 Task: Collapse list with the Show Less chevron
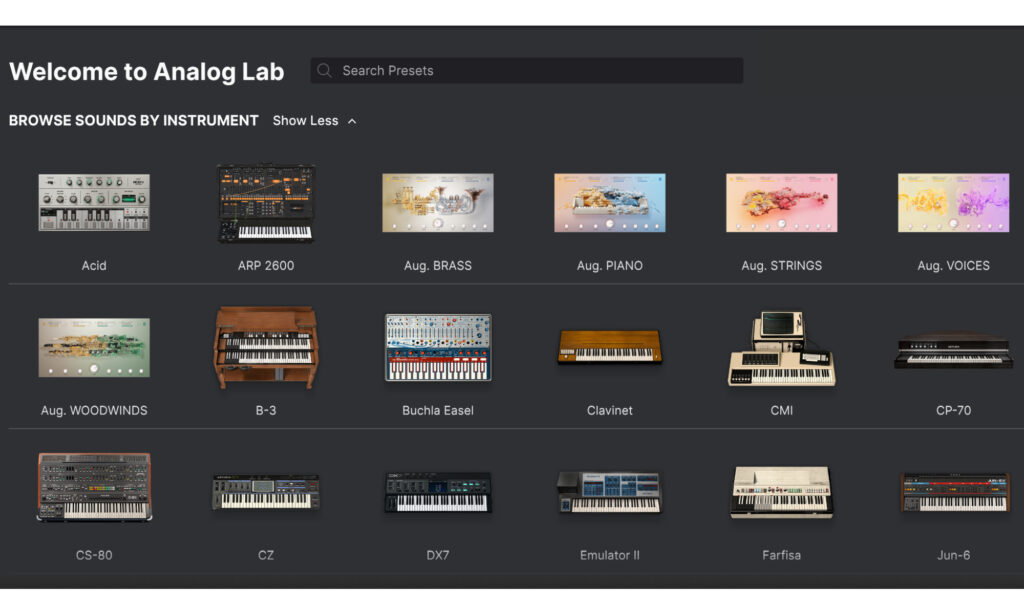pyautogui.click(x=352, y=121)
